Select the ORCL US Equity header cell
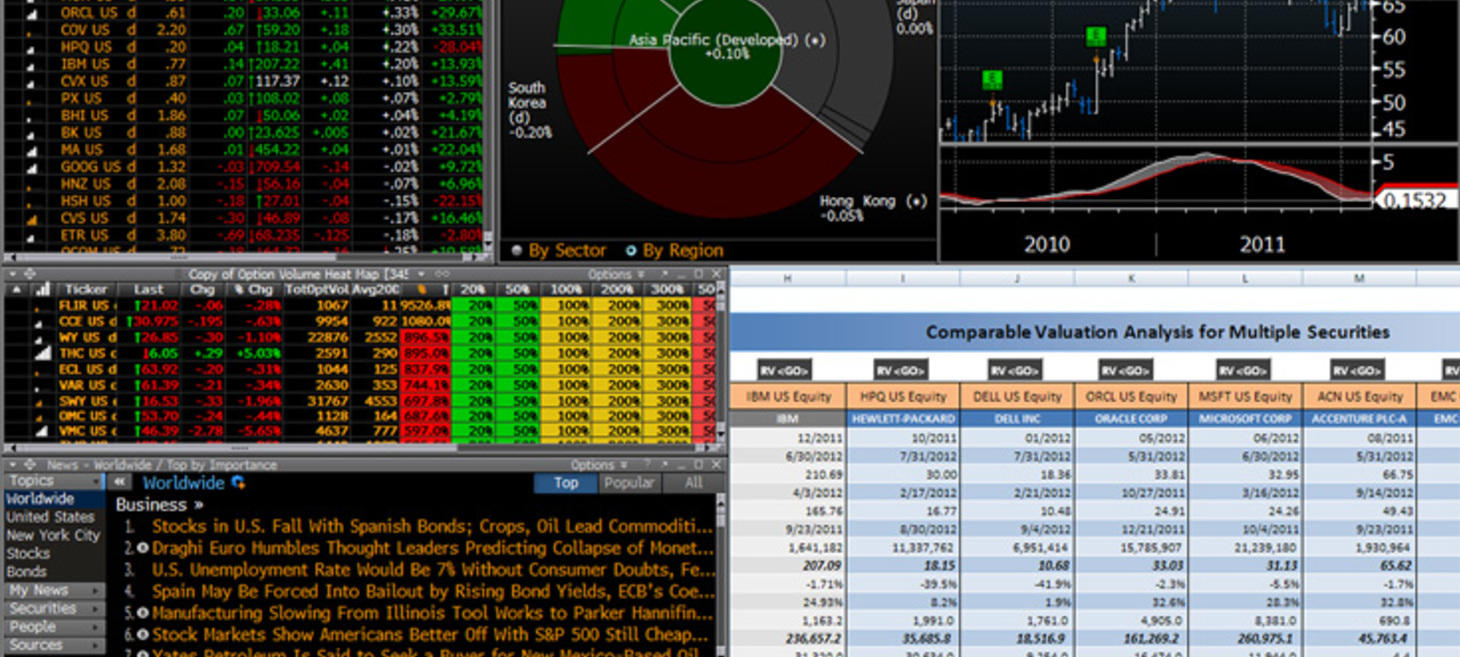This screenshot has height=657, width=1460. pyautogui.click(x=1132, y=397)
